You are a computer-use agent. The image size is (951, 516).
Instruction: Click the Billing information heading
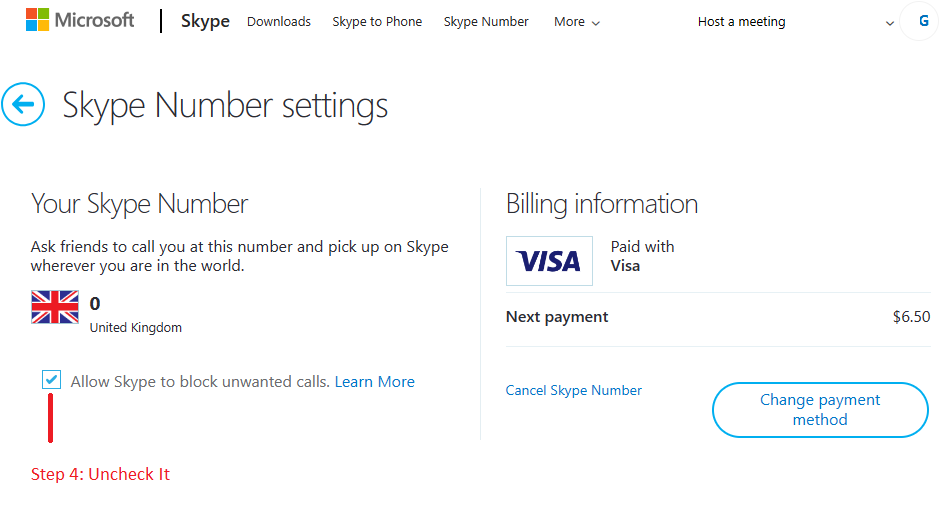point(602,204)
